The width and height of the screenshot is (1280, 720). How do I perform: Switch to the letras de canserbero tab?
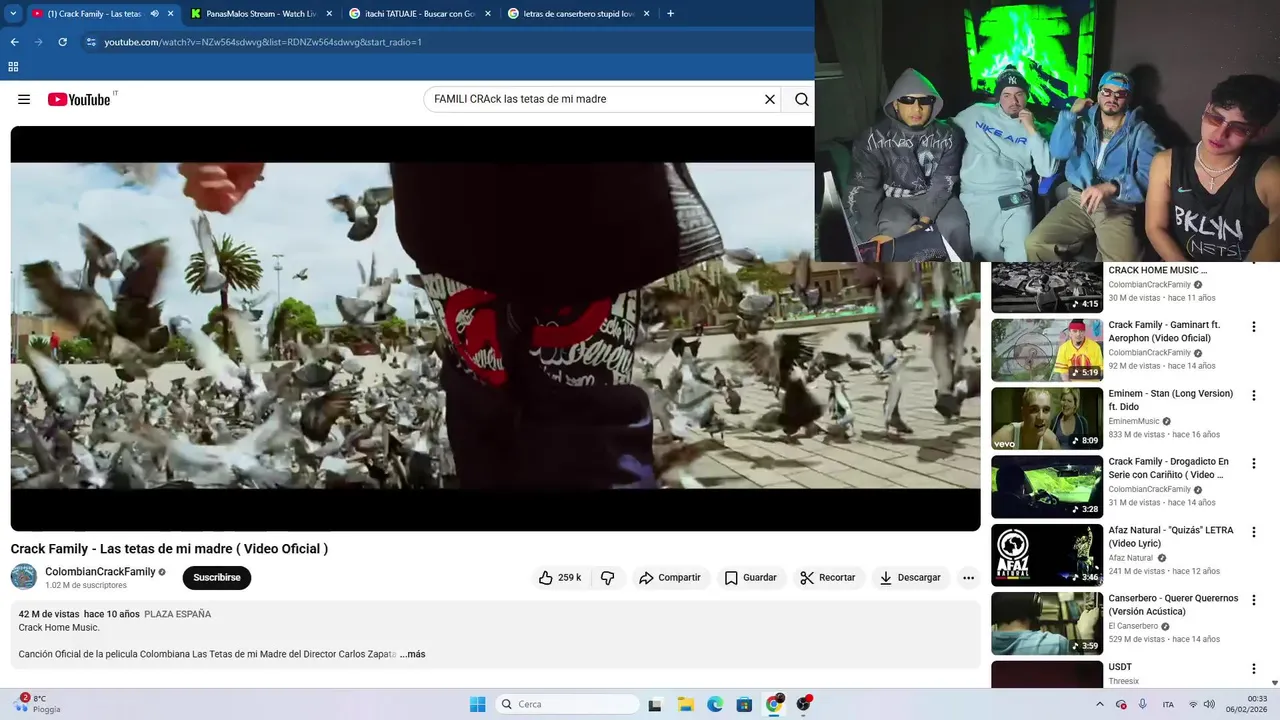tap(579, 14)
